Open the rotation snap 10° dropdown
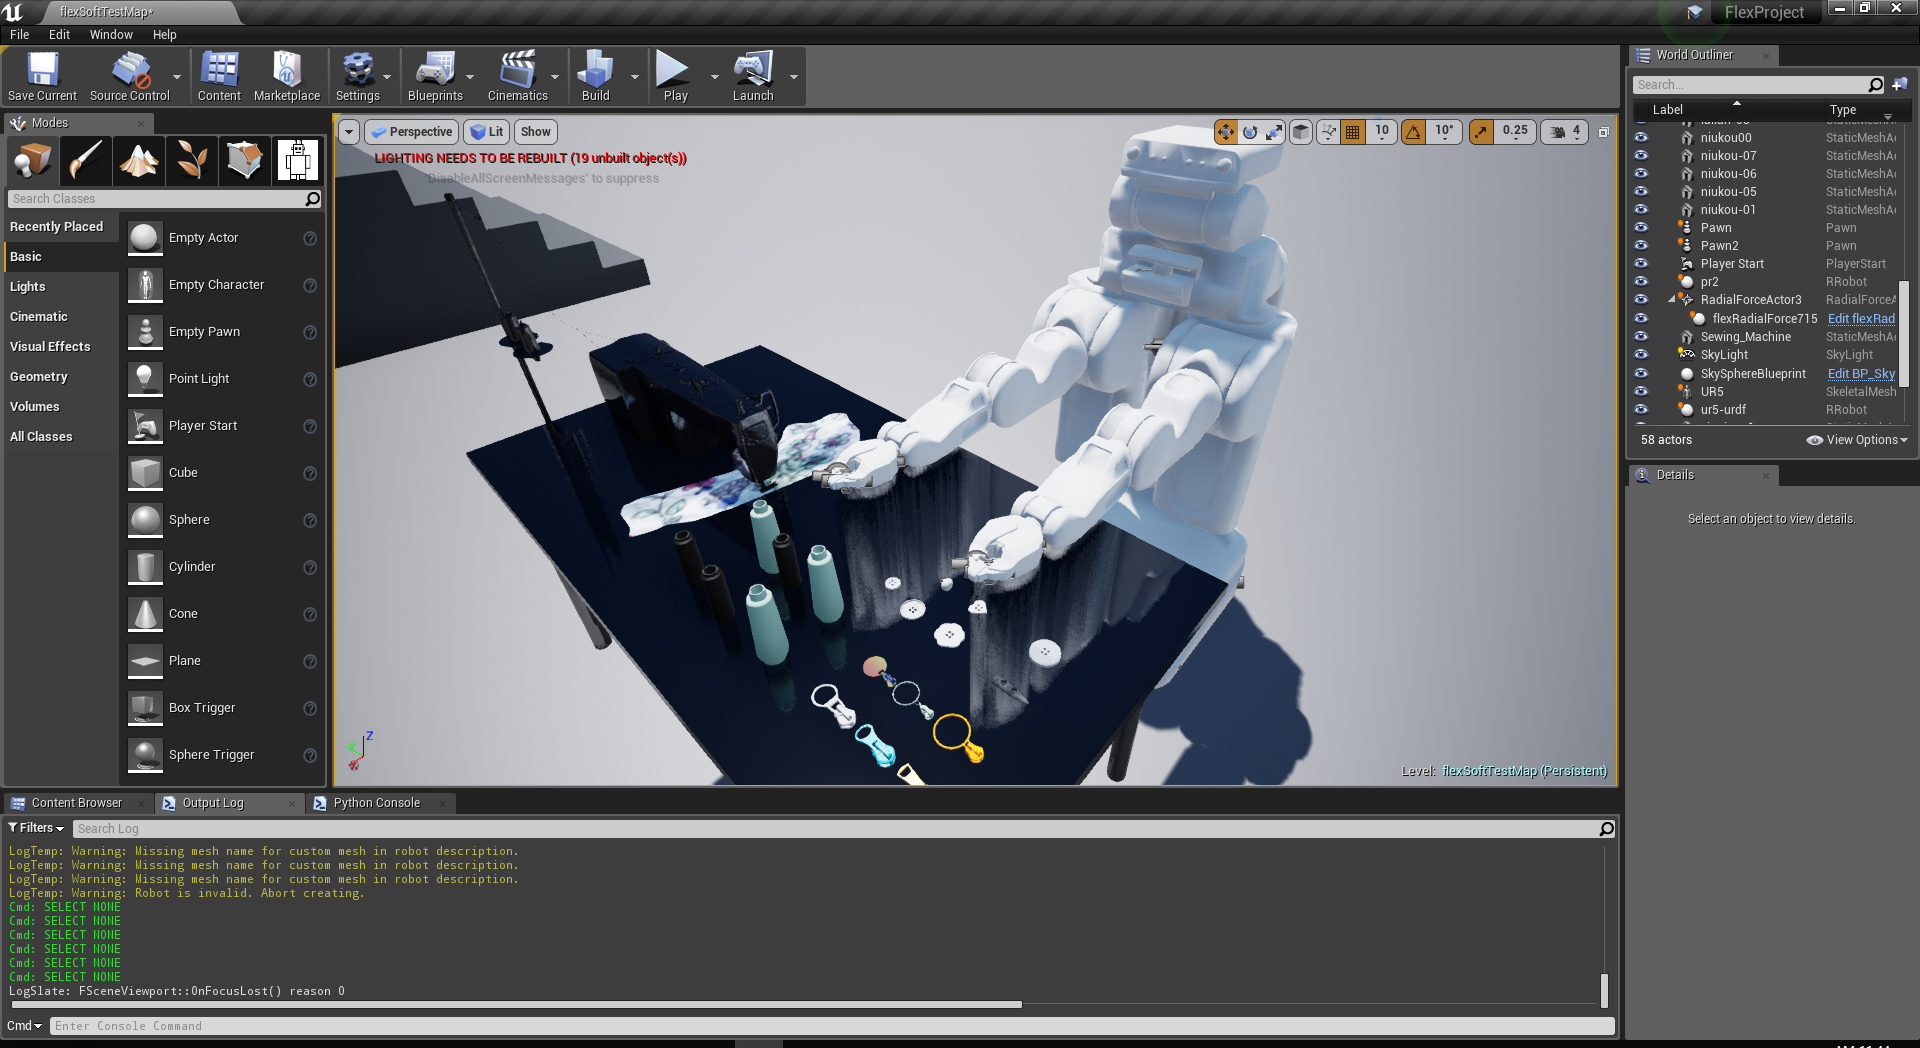Image resolution: width=1920 pixels, height=1048 pixels. tap(1445, 132)
